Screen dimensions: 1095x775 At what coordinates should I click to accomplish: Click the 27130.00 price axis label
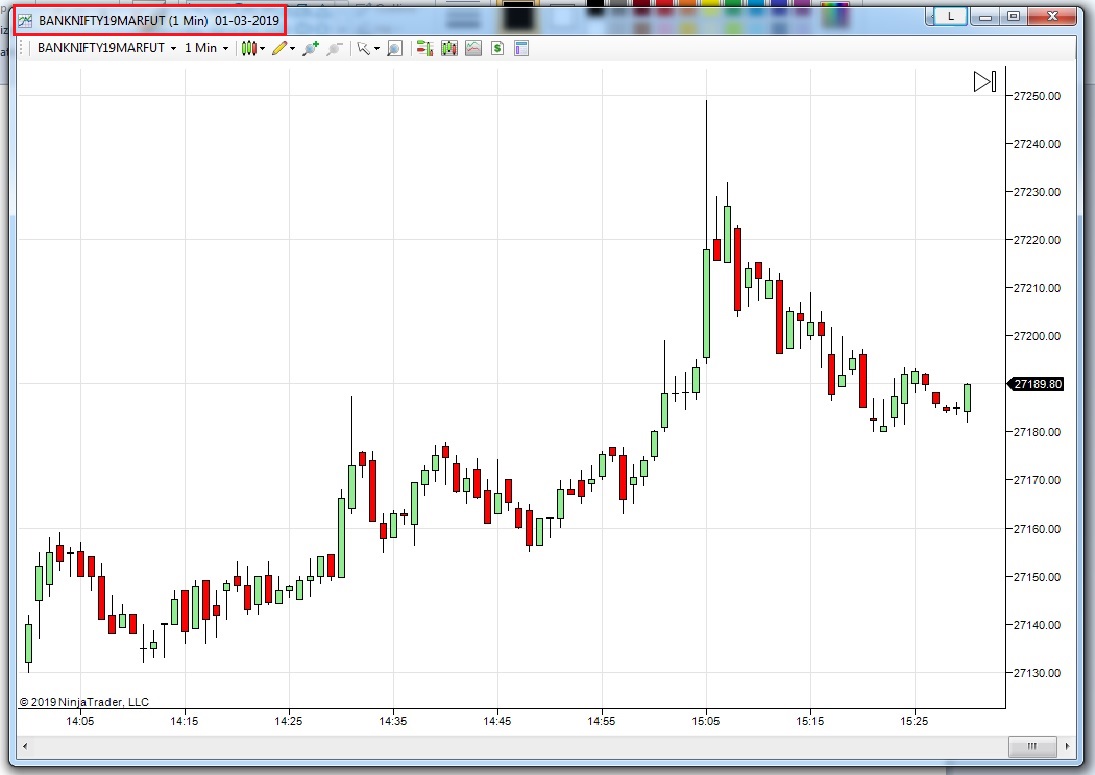coord(1037,673)
